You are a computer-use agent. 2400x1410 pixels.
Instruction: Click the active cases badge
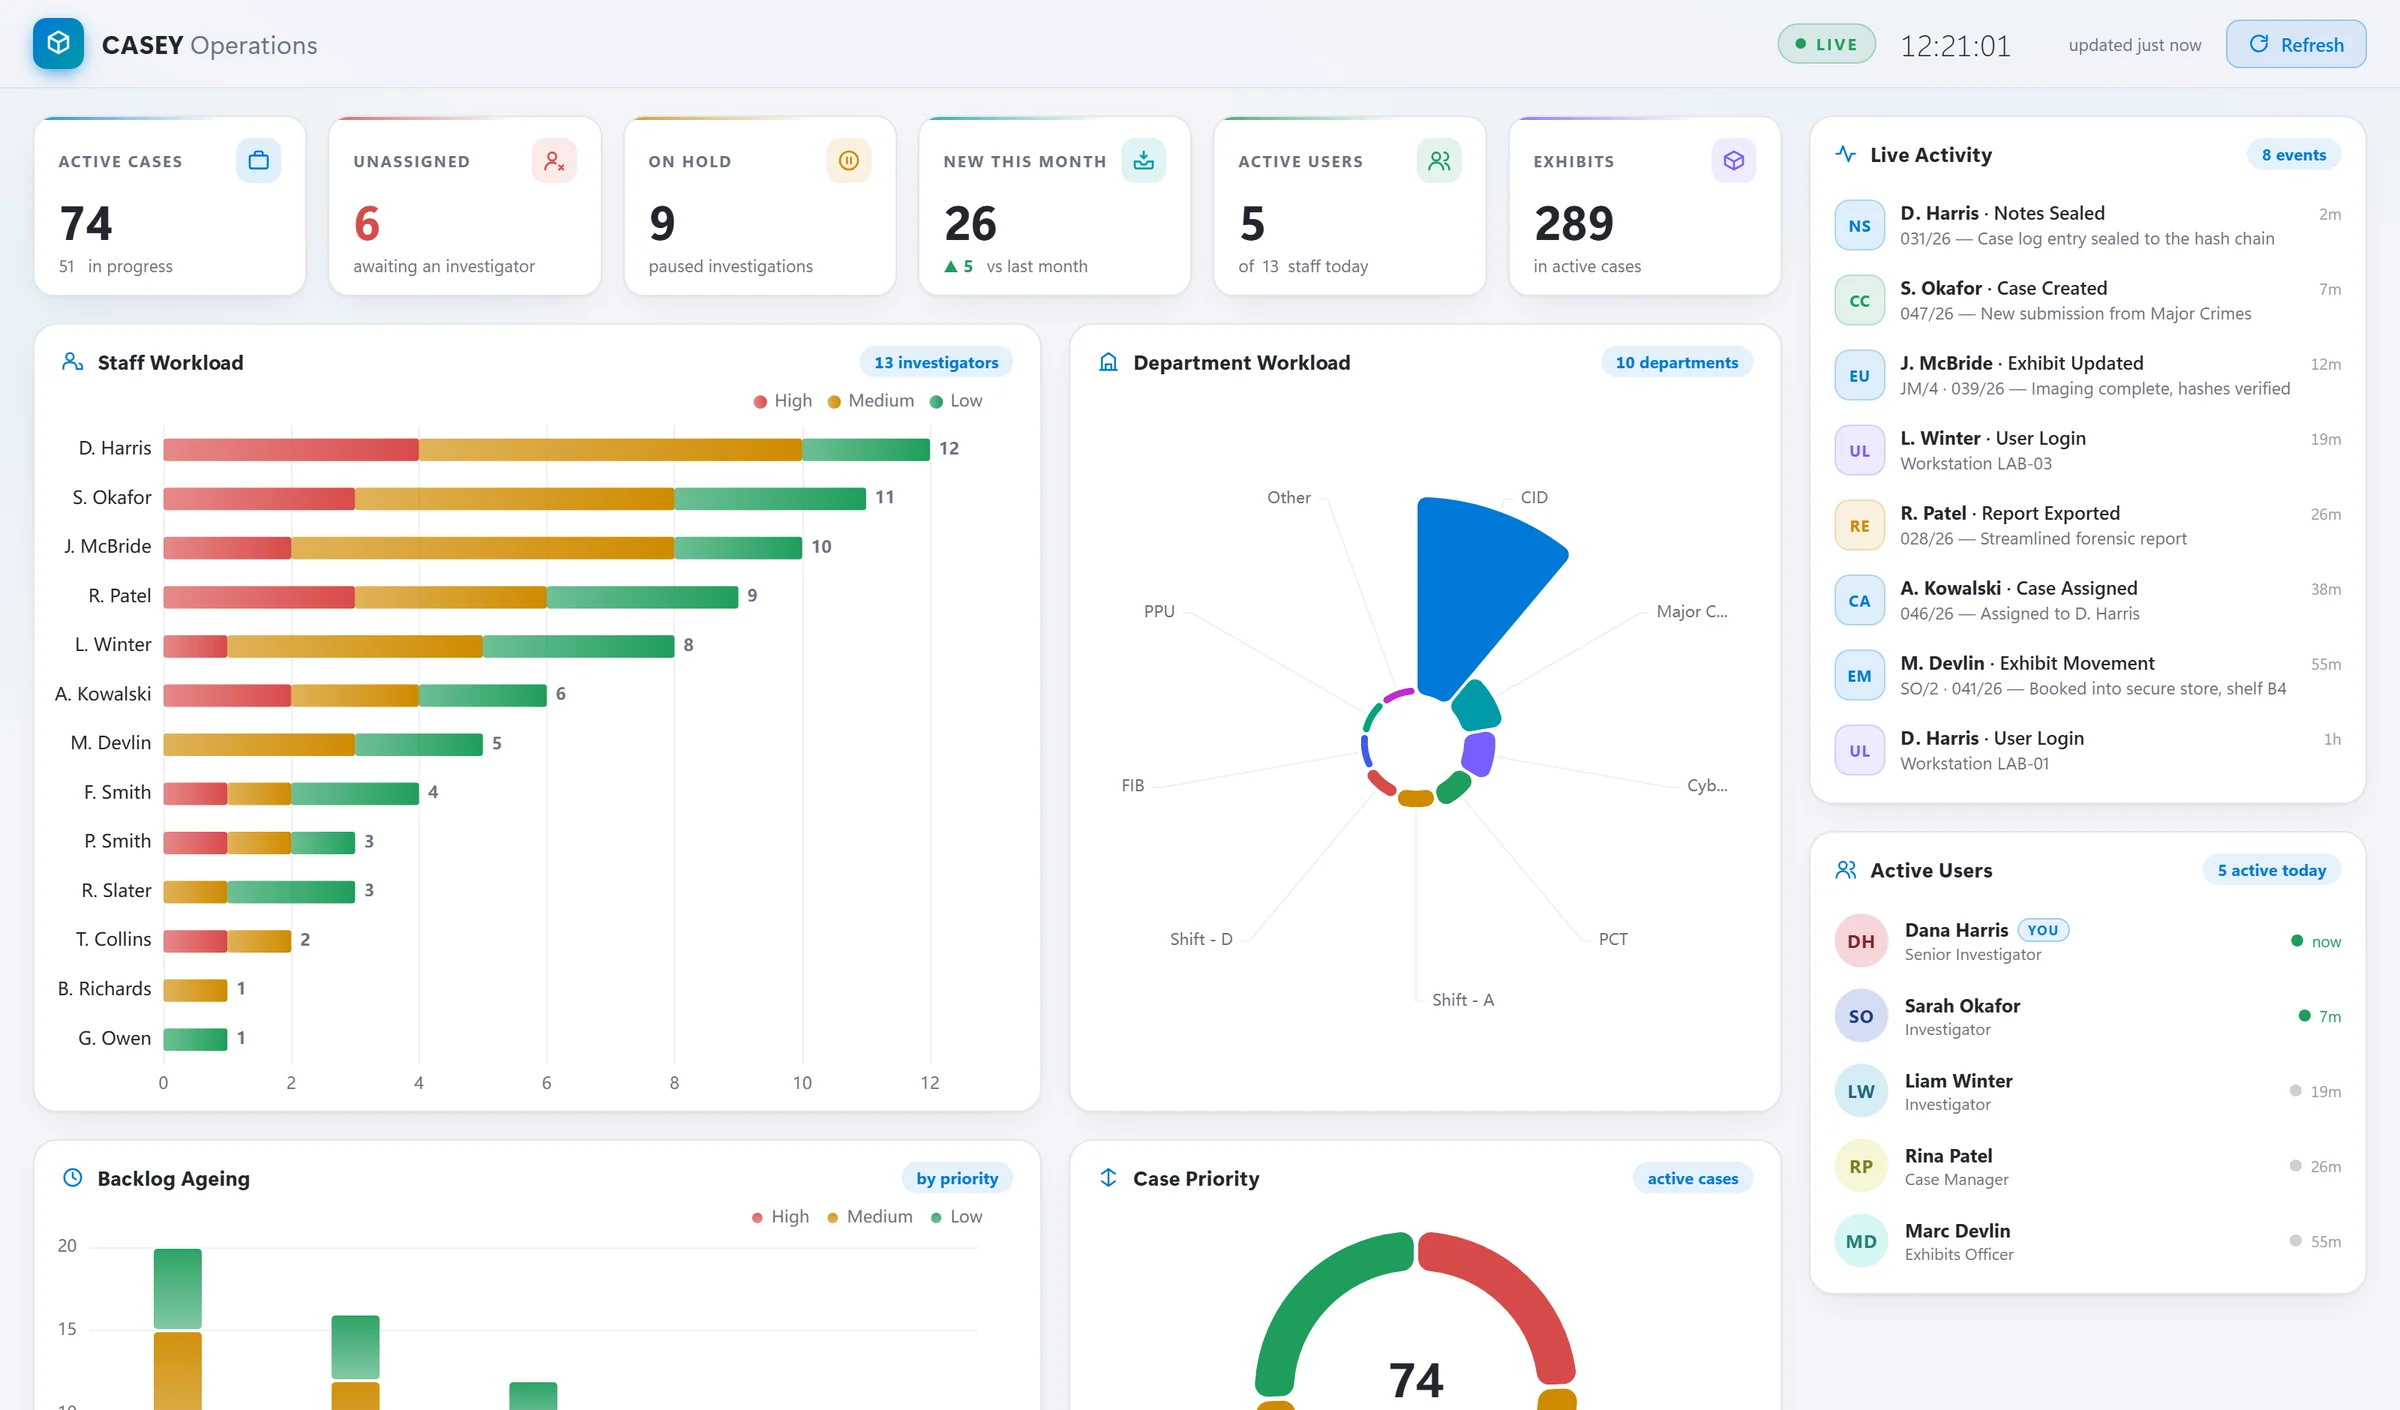pyautogui.click(x=1693, y=1178)
